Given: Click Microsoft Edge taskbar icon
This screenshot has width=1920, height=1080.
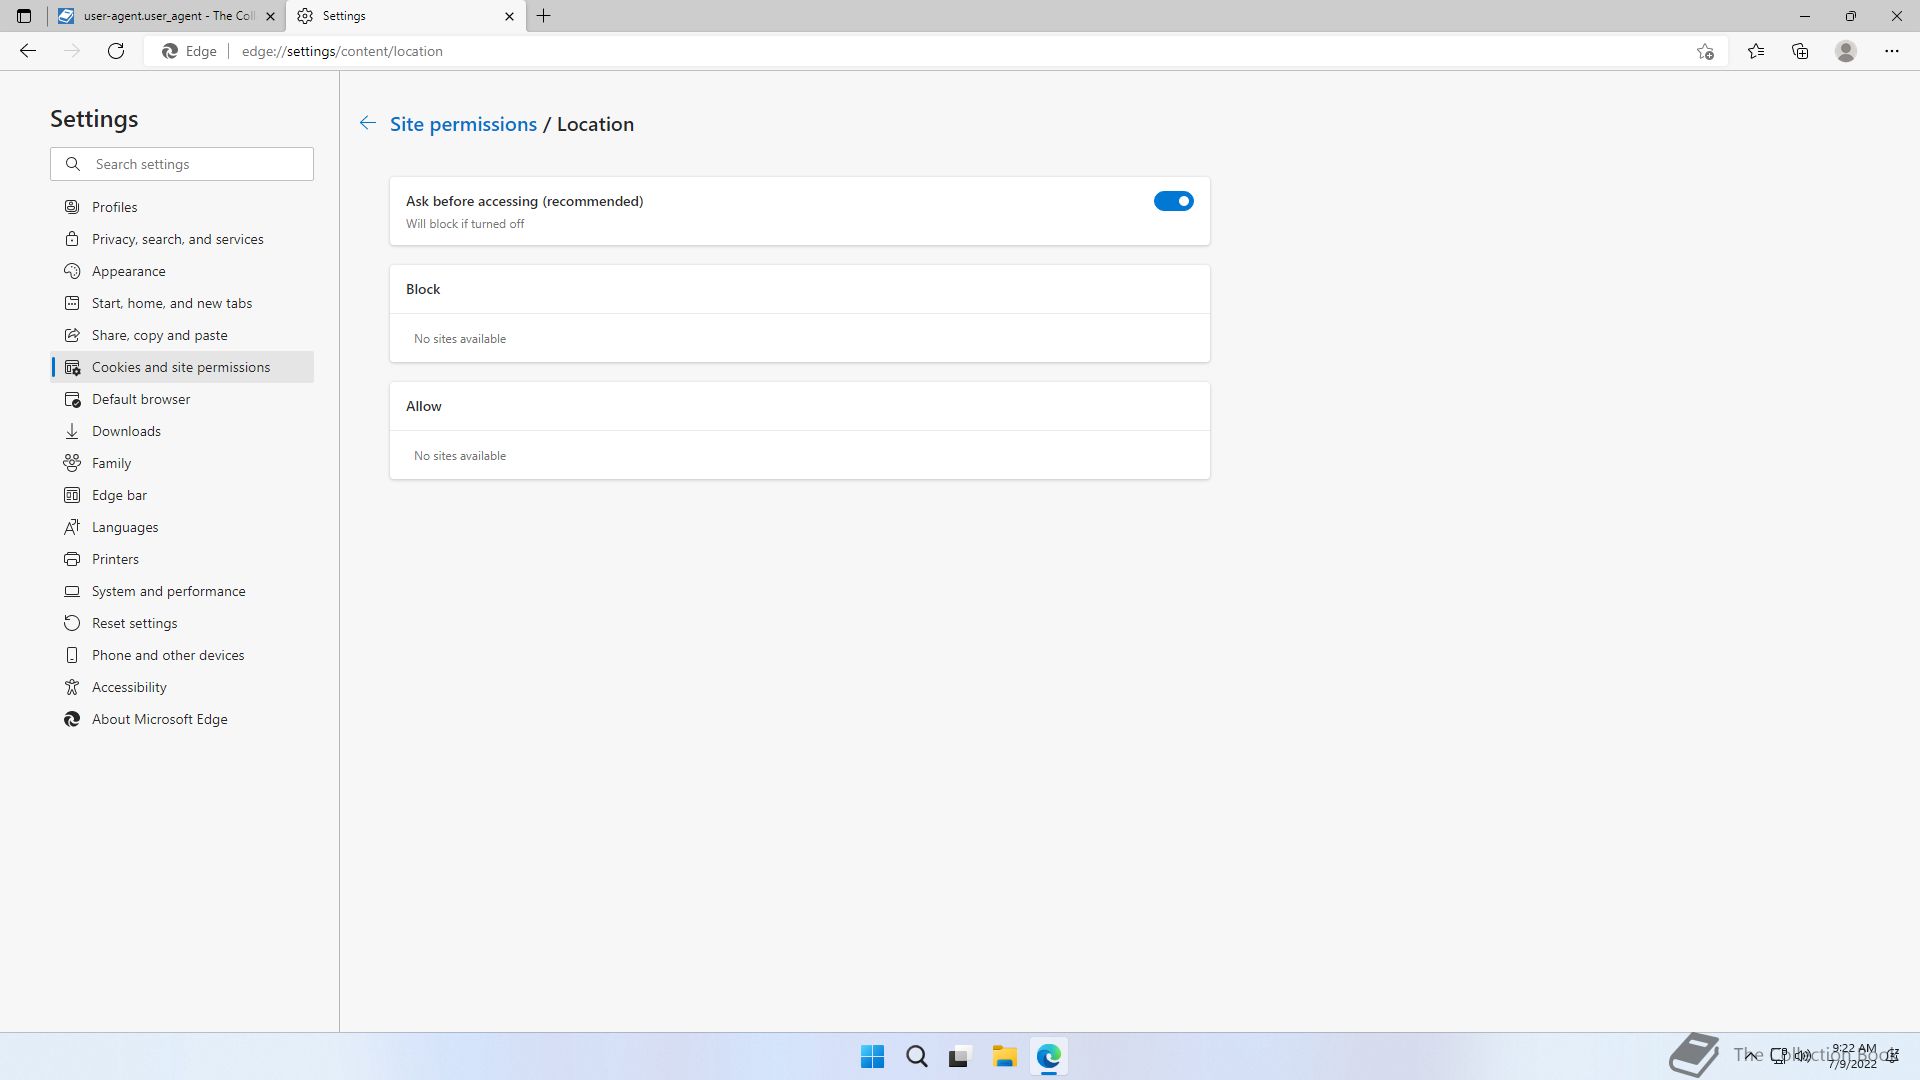Looking at the screenshot, I should pos(1048,1056).
